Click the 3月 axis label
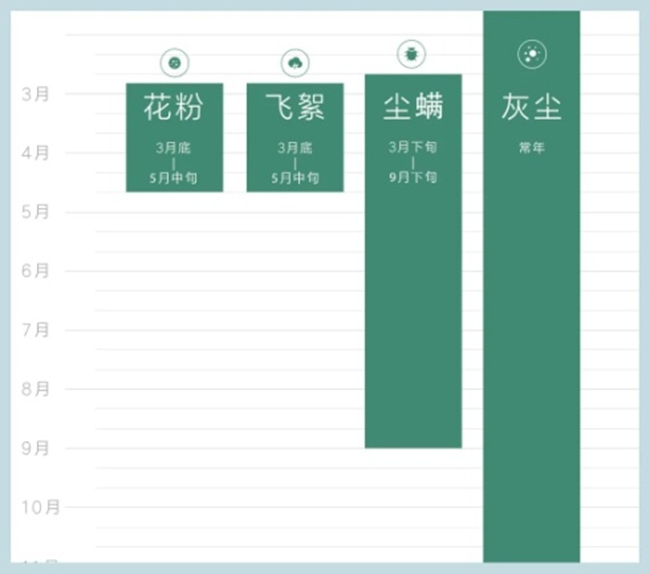This screenshot has height=574, width=650. point(35,94)
